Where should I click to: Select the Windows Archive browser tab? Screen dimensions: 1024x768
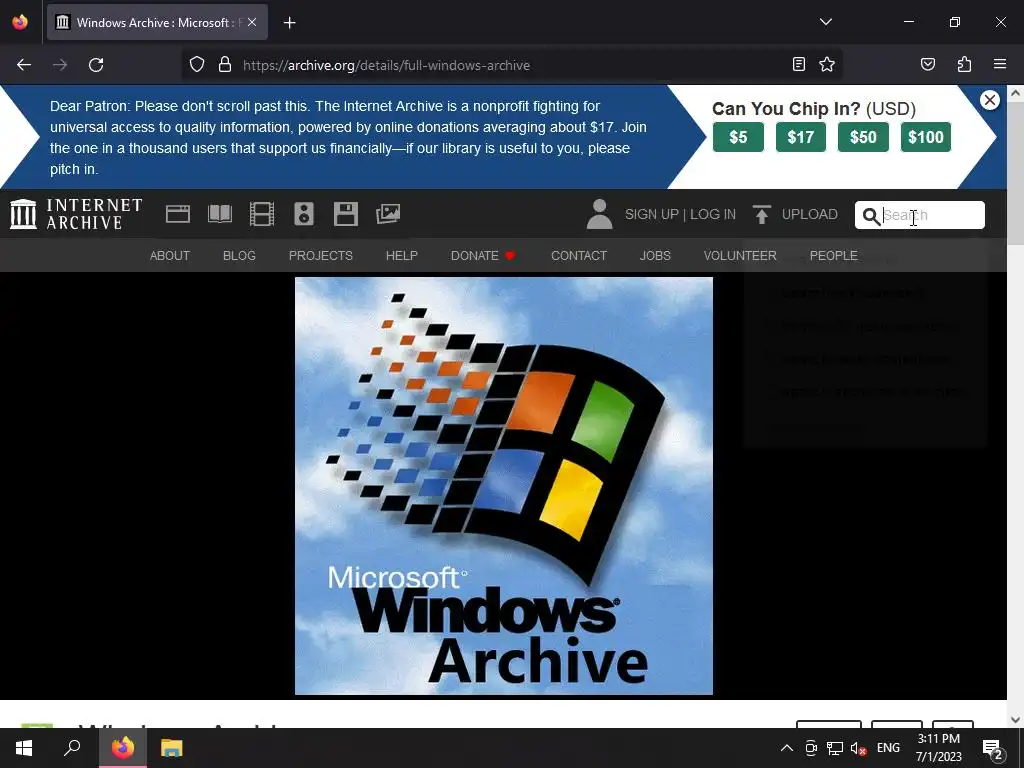pyautogui.click(x=157, y=22)
